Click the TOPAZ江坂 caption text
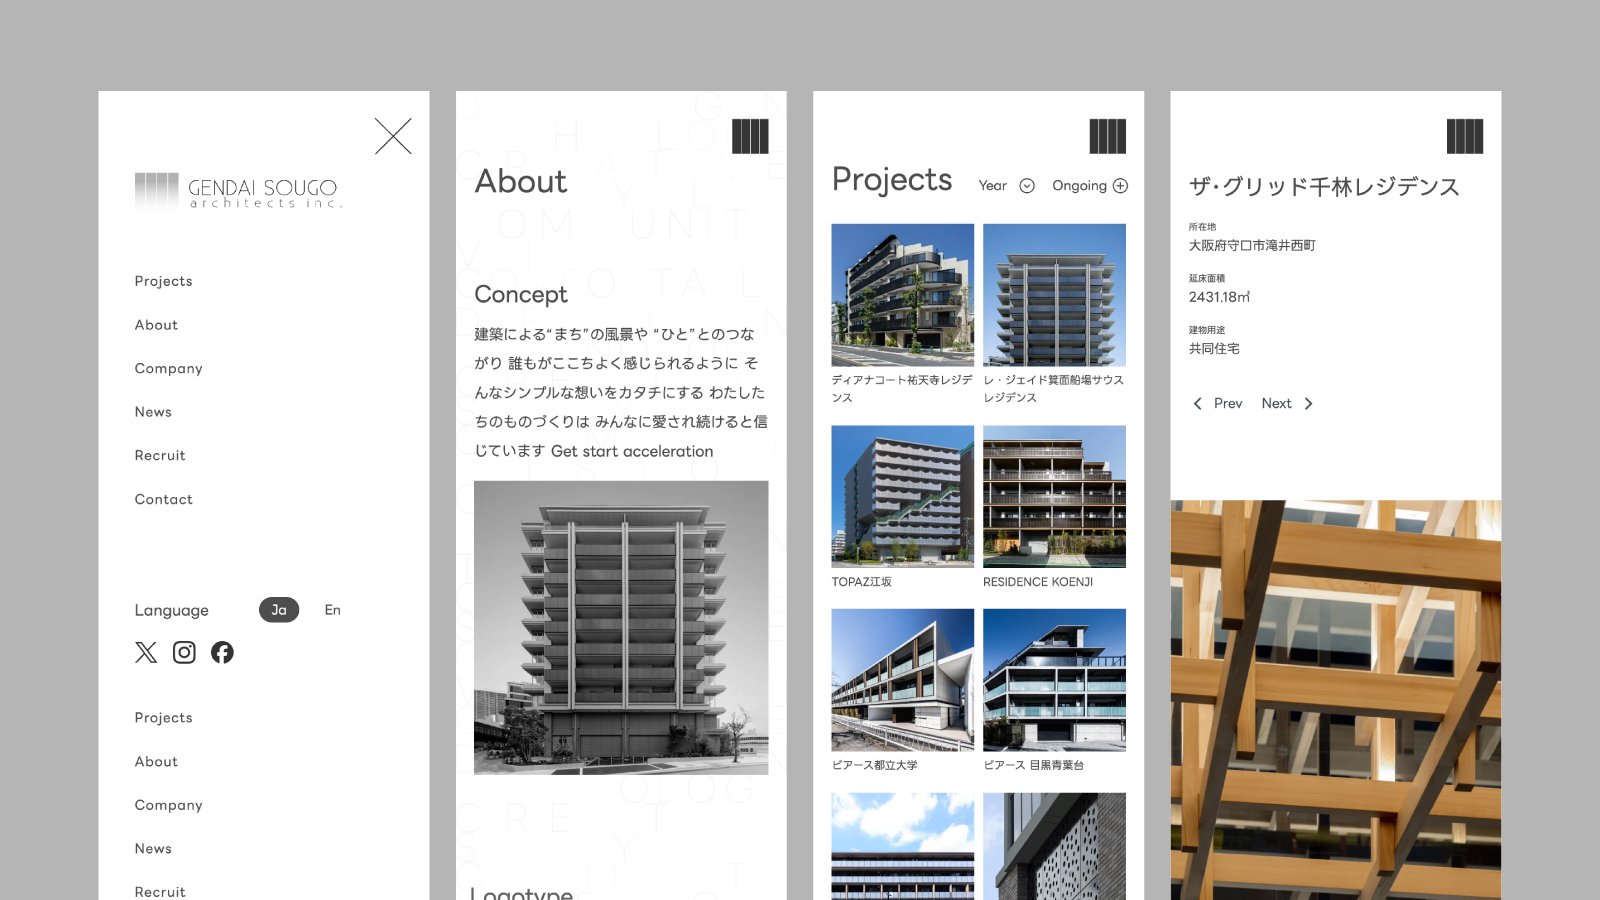This screenshot has height=900, width=1600. click(x=862, y=582)
